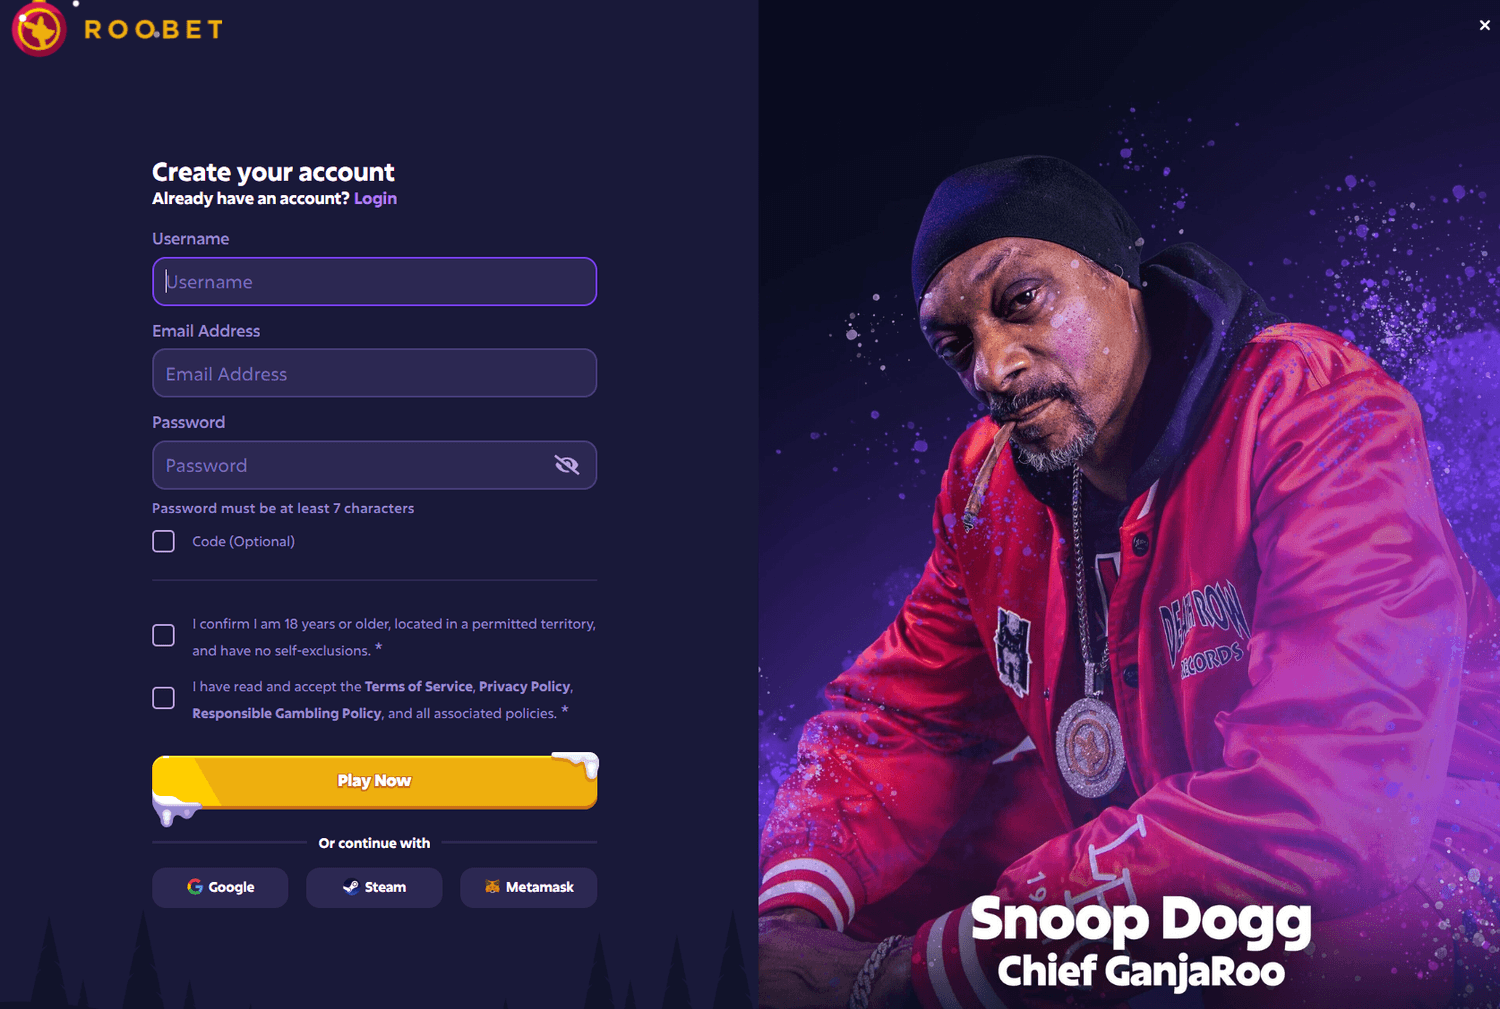Image resolution: width=1500 pixels, height=1009 pixels.
Task: Click the Metamask fox icon
Action: 492,887
